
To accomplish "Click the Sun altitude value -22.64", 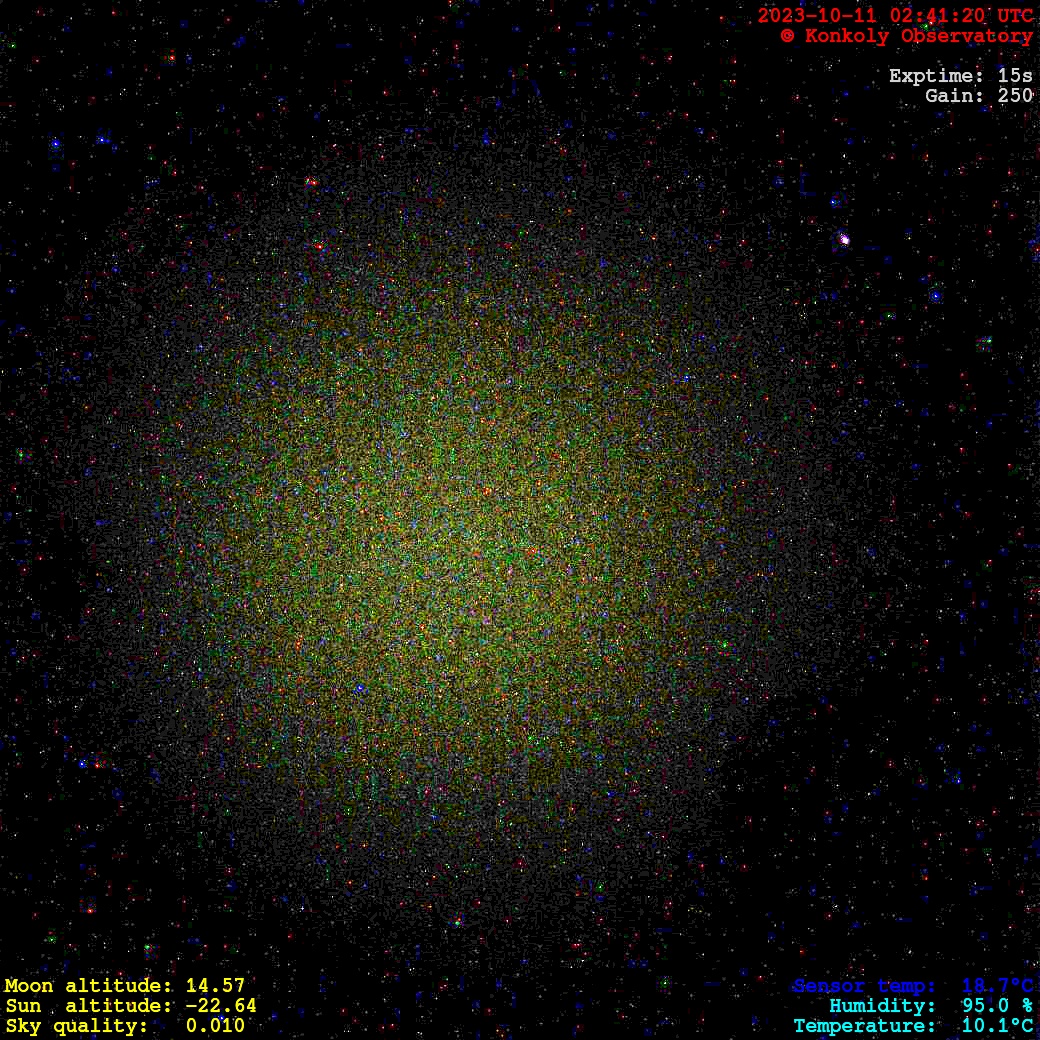I will tap(215, 1006).
